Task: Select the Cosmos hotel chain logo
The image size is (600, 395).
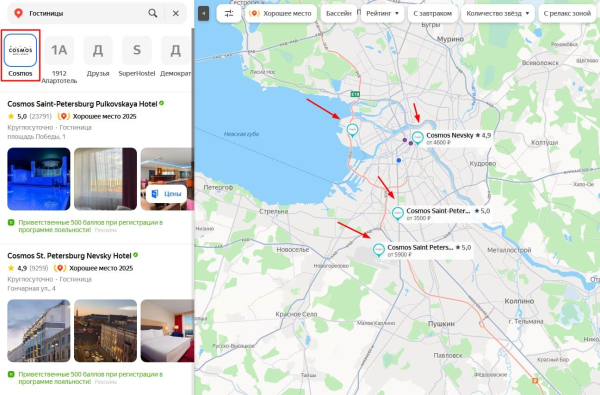Action: [20, 50]
